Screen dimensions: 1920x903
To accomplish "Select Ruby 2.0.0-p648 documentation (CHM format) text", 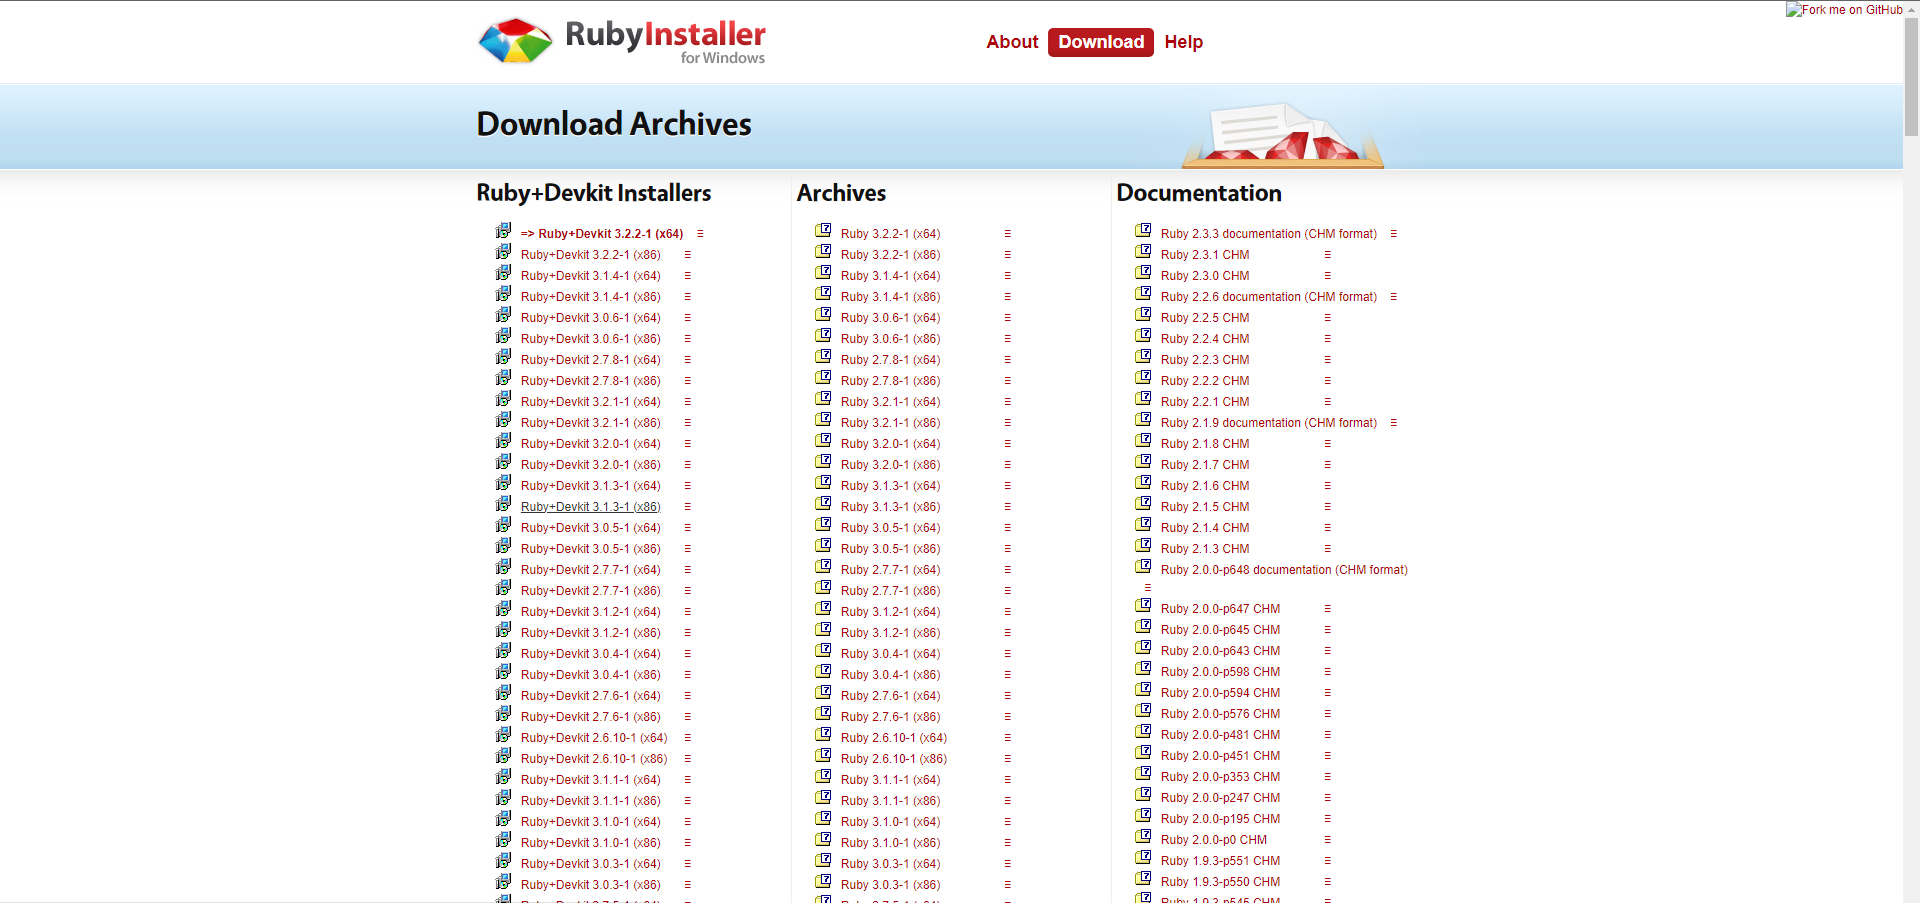I will (x=1284, y=570).
